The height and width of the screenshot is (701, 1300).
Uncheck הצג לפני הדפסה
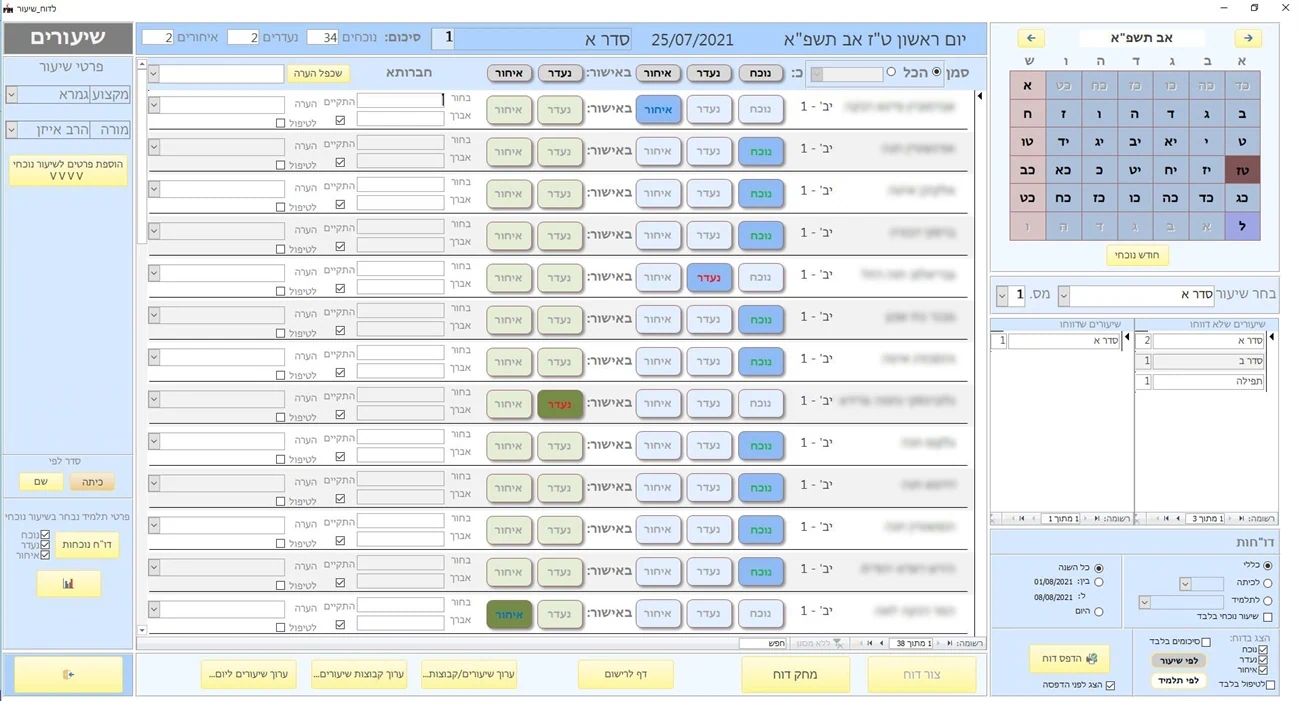point(1110,685)
